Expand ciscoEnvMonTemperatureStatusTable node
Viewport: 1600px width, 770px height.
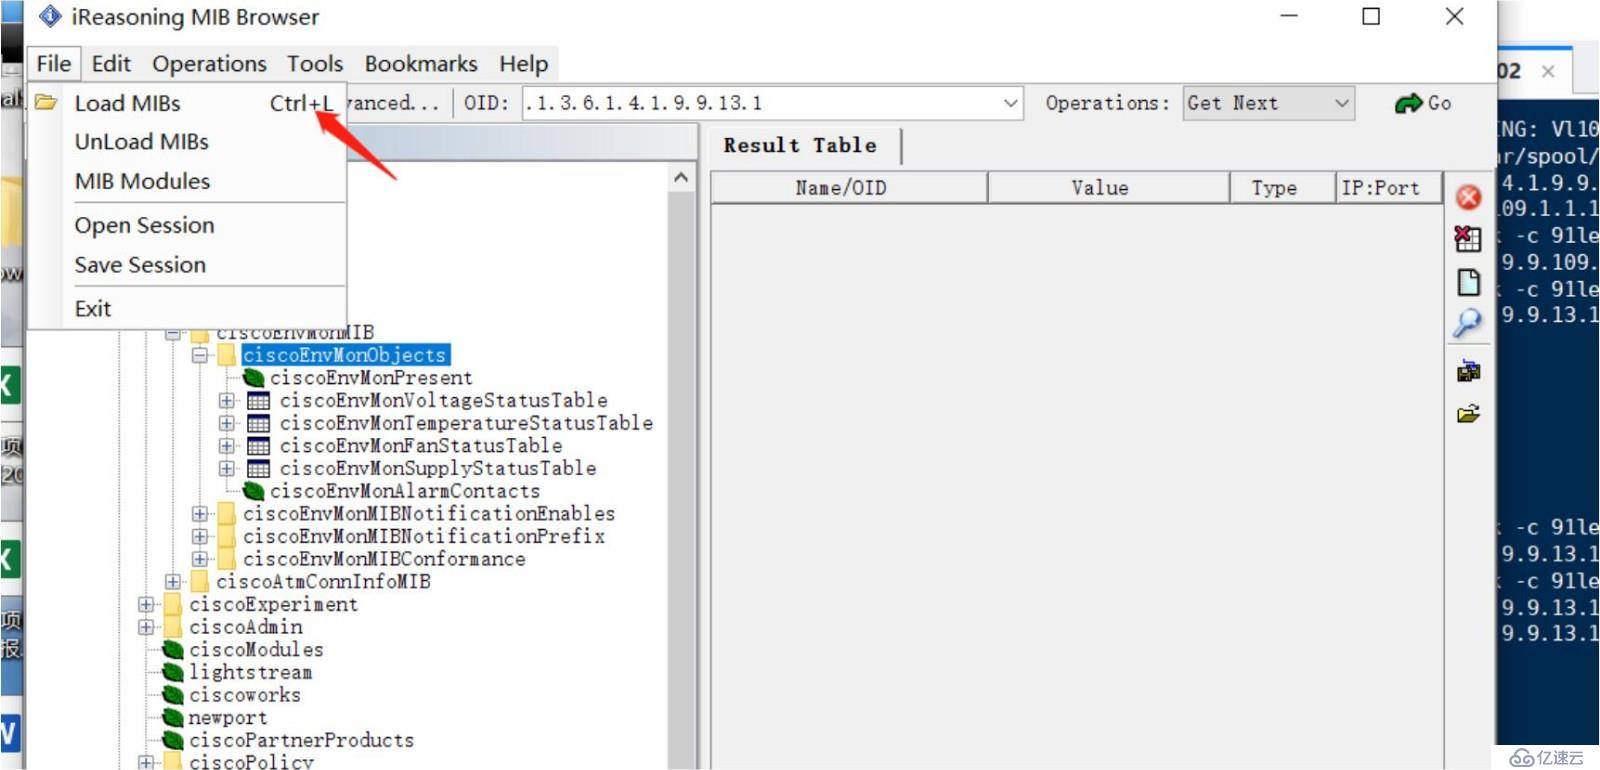click(x=227, y=423)
